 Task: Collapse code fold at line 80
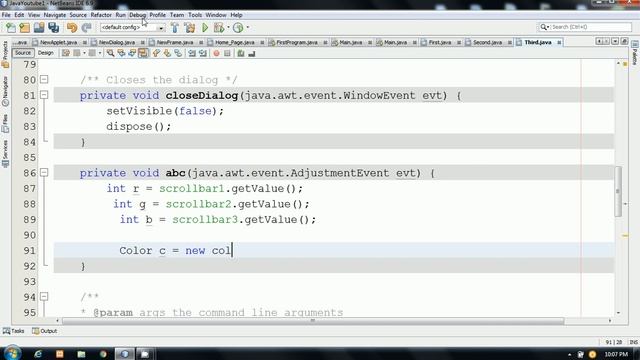point(44,80)
